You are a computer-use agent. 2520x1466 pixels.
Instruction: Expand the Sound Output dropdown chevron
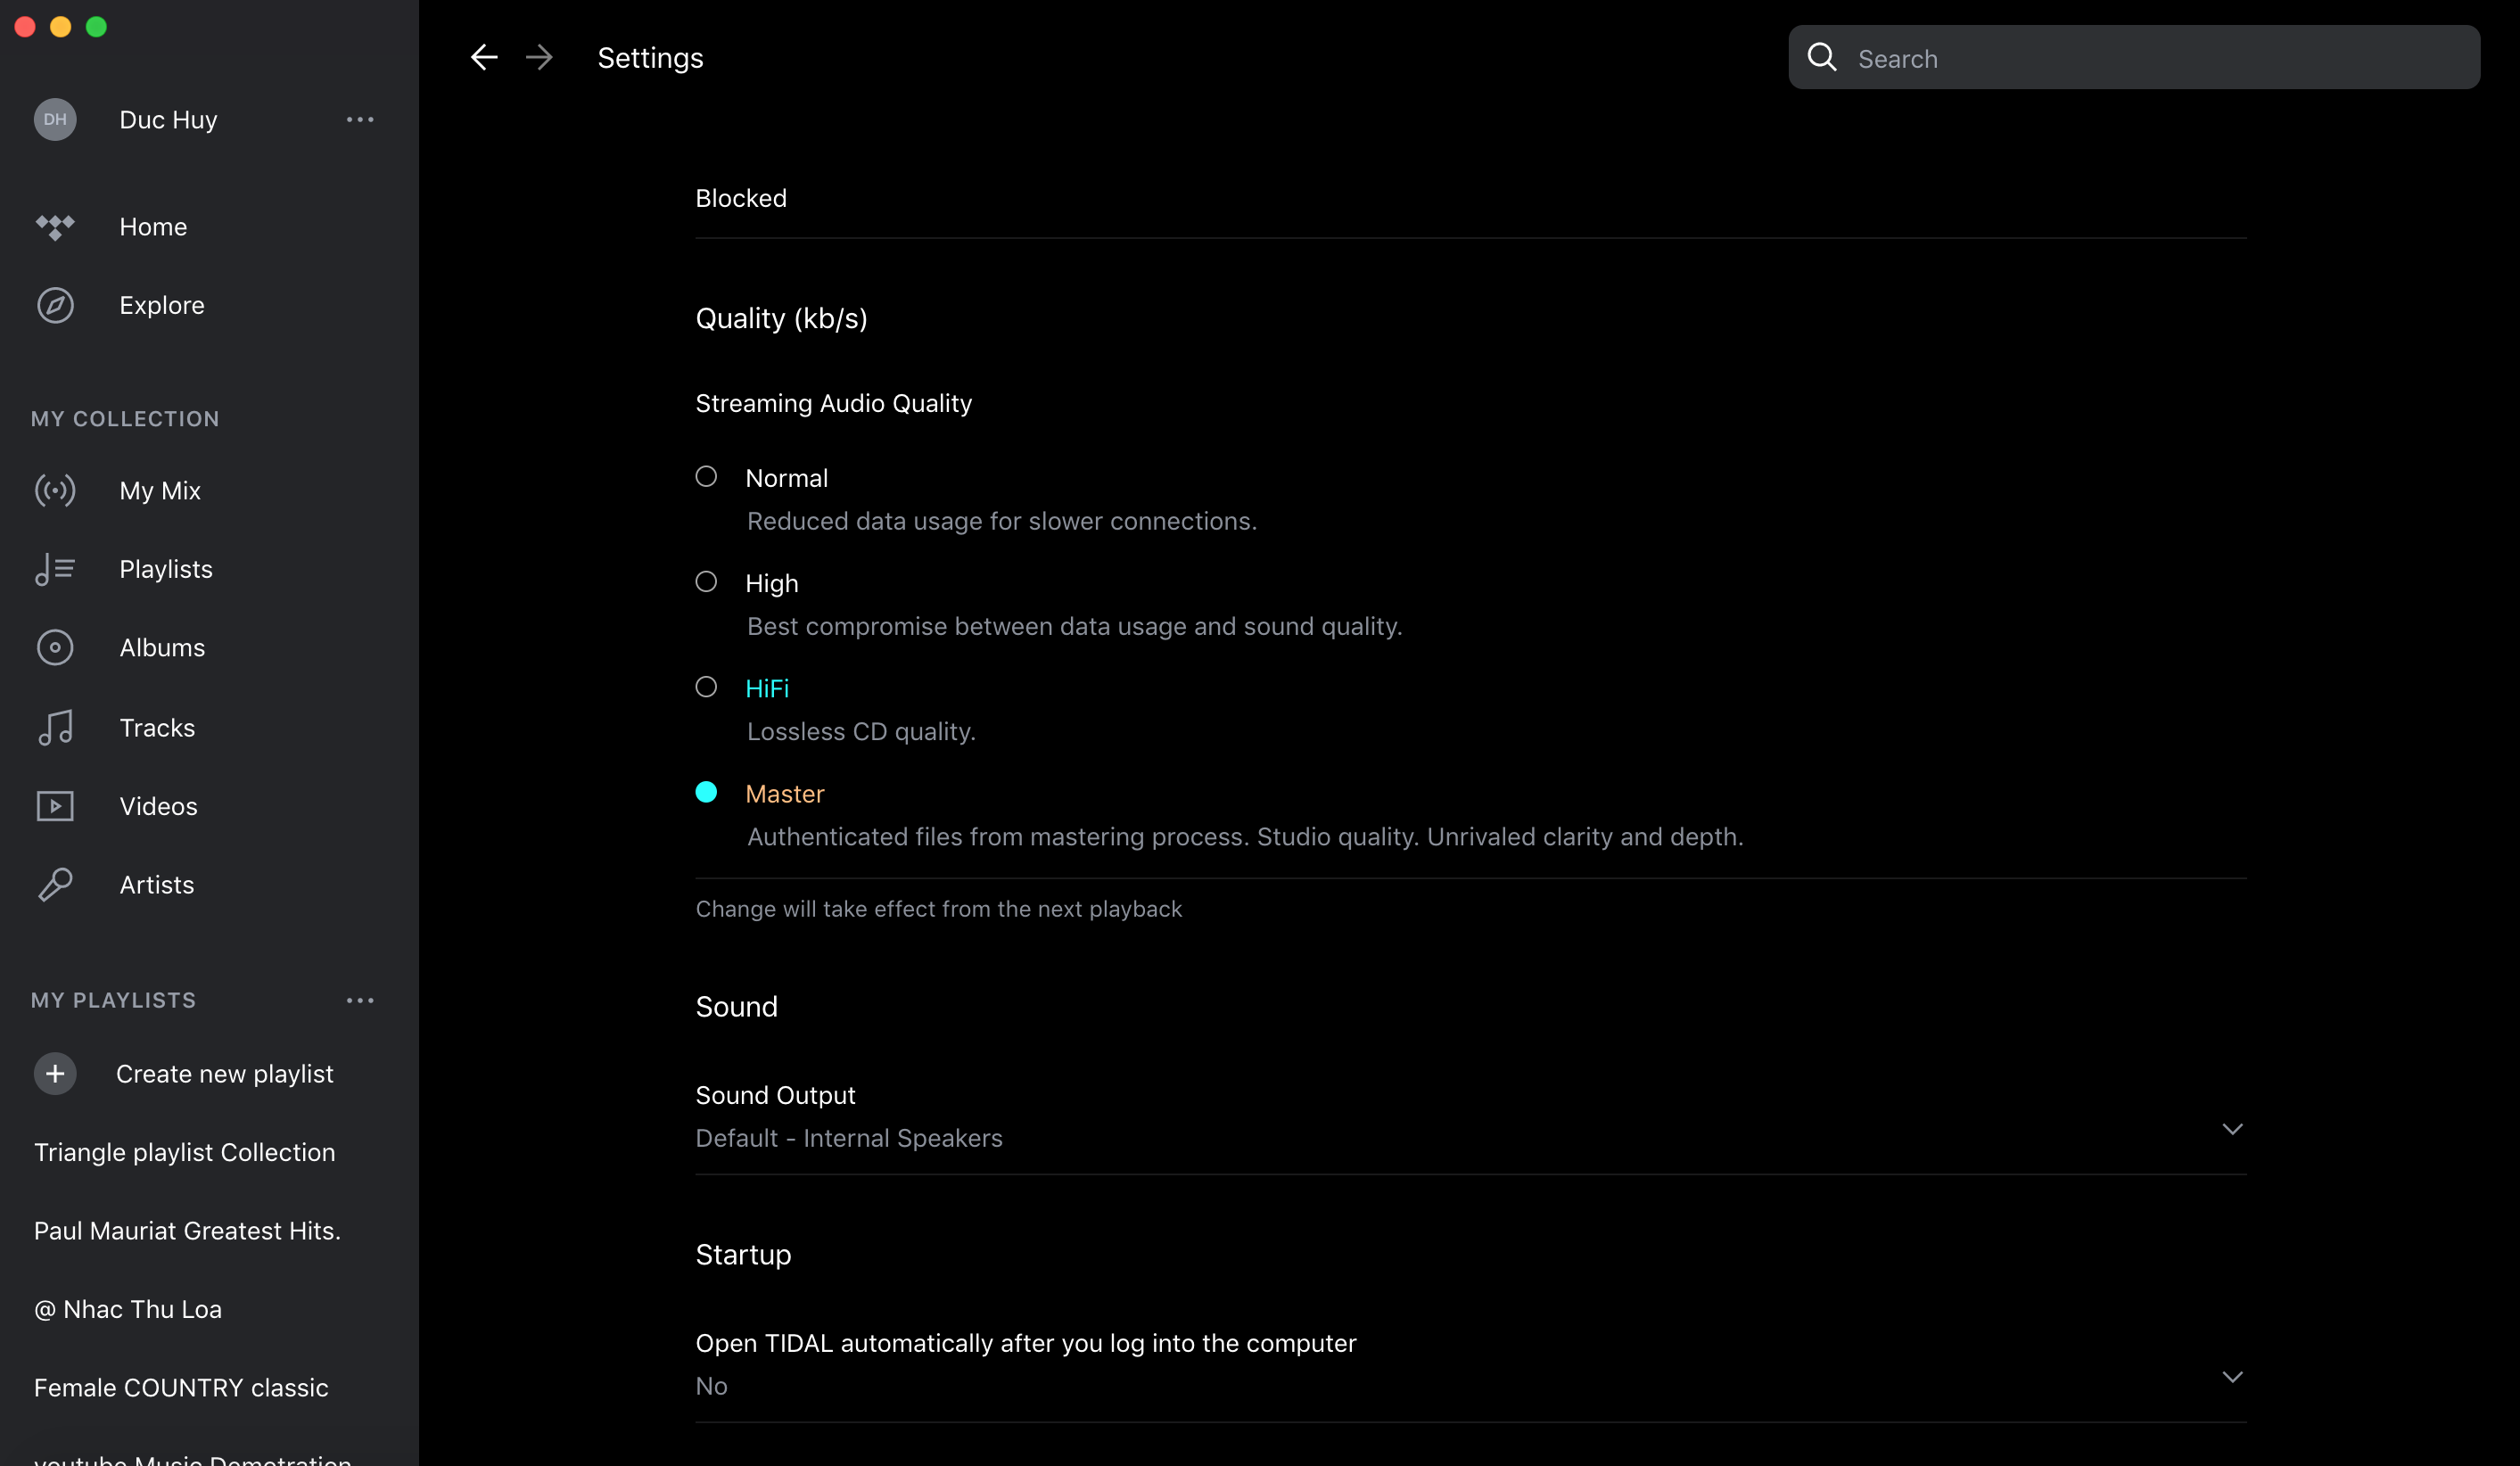click(2232, 1129)
